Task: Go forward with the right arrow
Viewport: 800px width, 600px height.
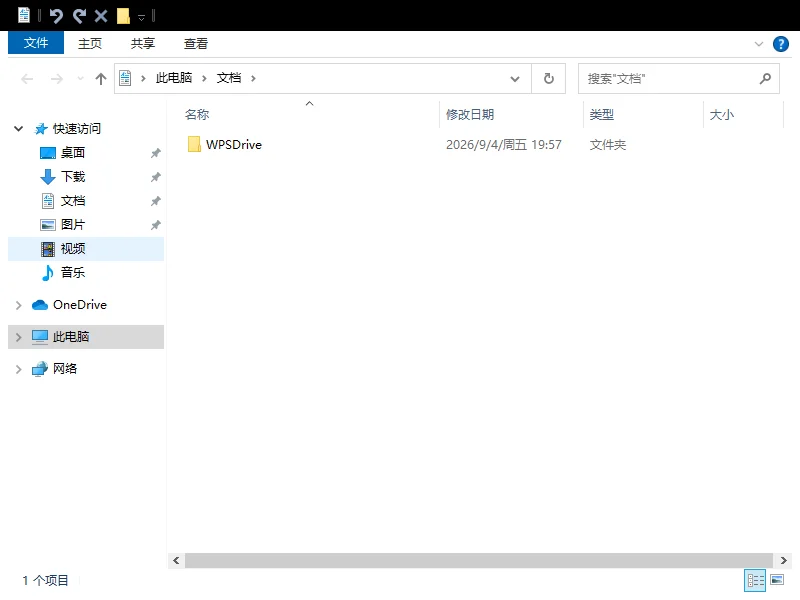Action: [57, 79]
